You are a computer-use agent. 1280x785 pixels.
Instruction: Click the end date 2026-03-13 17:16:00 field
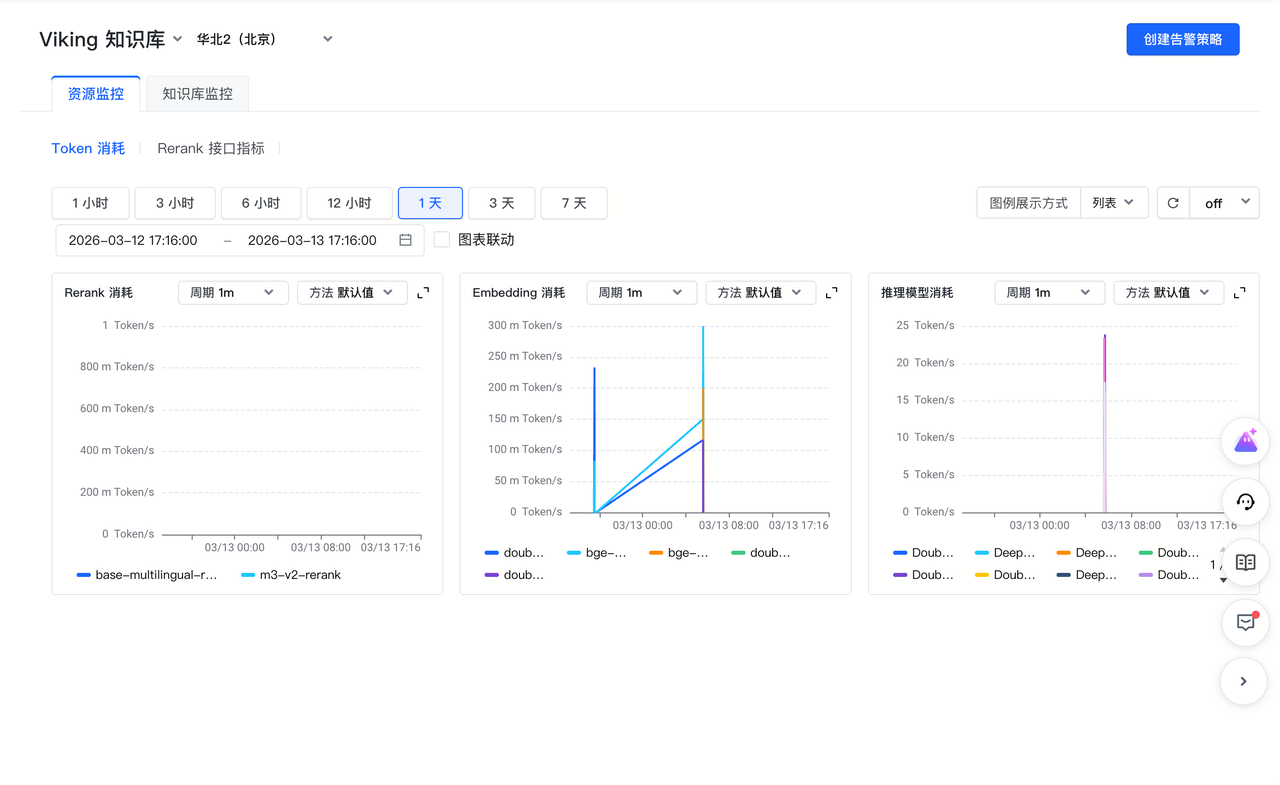pyautogui.click(x=312, y=240)
